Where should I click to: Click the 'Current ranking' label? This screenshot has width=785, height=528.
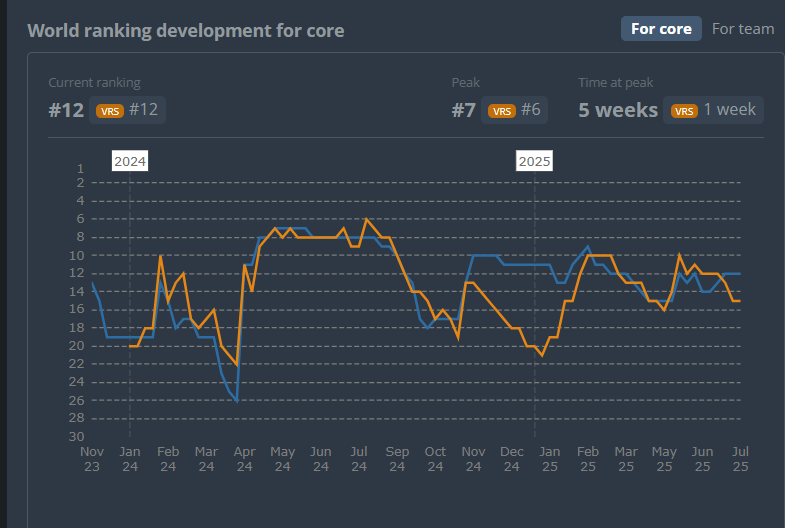94,83
